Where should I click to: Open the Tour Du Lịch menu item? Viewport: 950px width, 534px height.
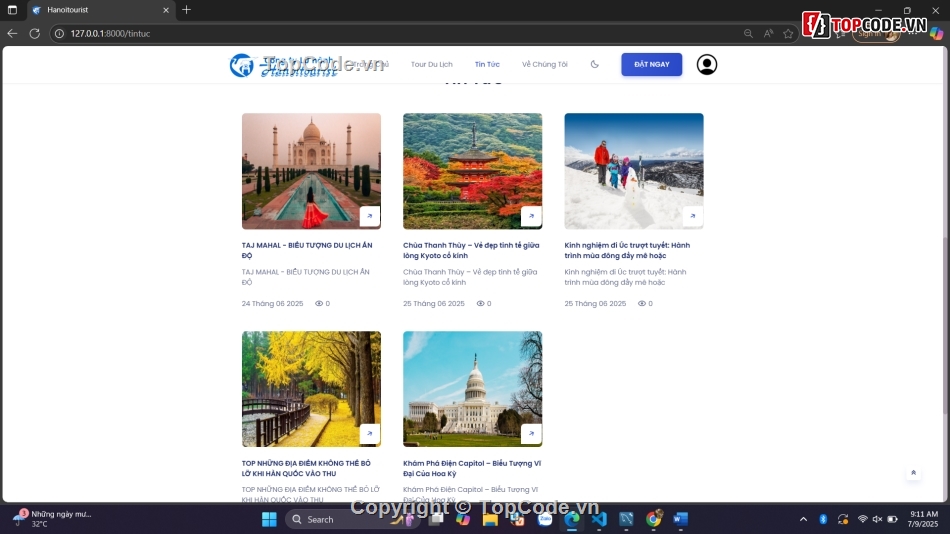pos(431,64)
